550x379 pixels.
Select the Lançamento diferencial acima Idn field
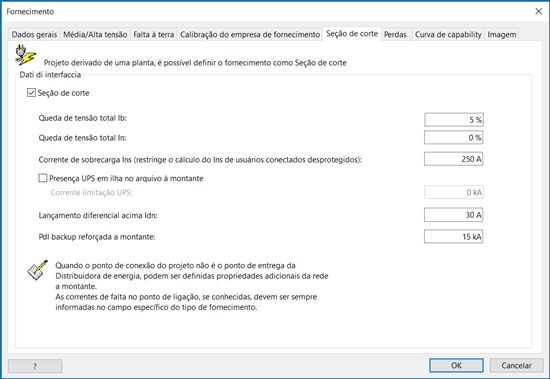click(454, 215)
